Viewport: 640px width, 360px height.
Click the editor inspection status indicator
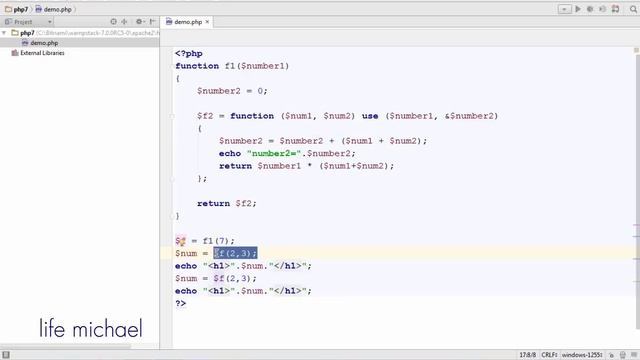[x=636, y=50]
